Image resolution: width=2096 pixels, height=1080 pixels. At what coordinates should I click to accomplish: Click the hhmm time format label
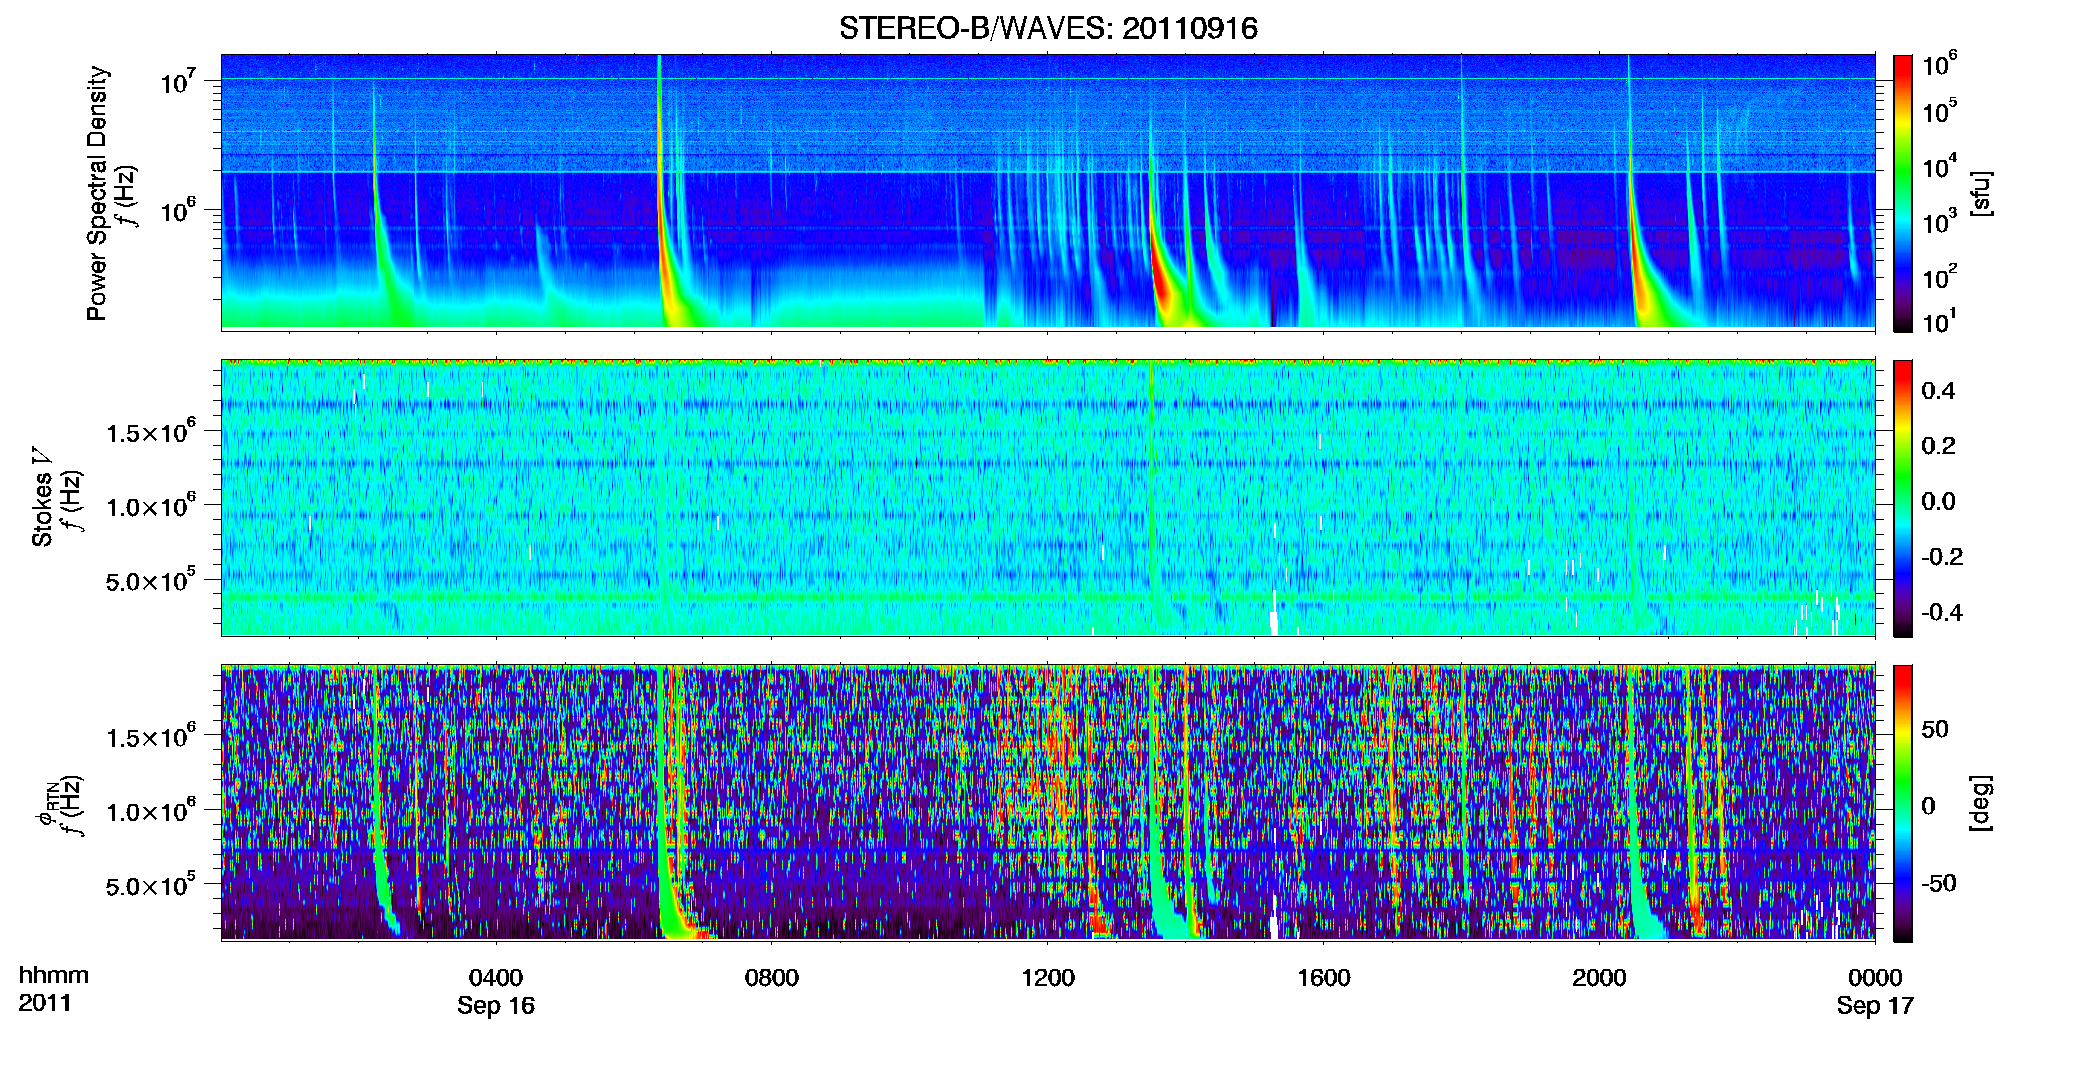[54, 976]
